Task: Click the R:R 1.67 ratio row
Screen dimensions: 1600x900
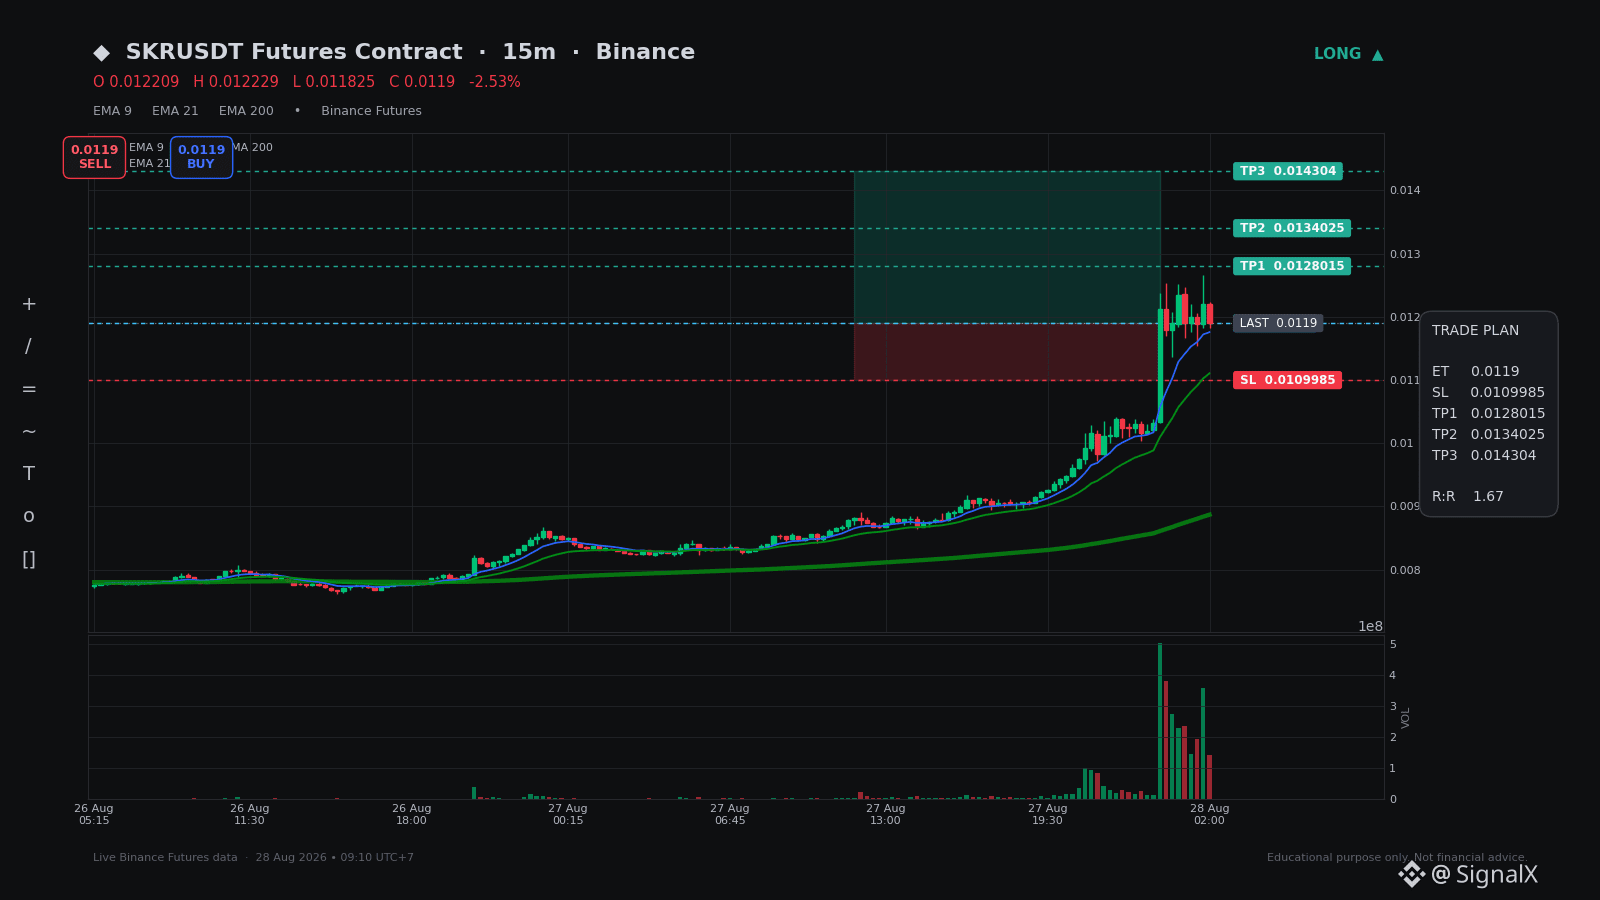Action: (1468, 496)
